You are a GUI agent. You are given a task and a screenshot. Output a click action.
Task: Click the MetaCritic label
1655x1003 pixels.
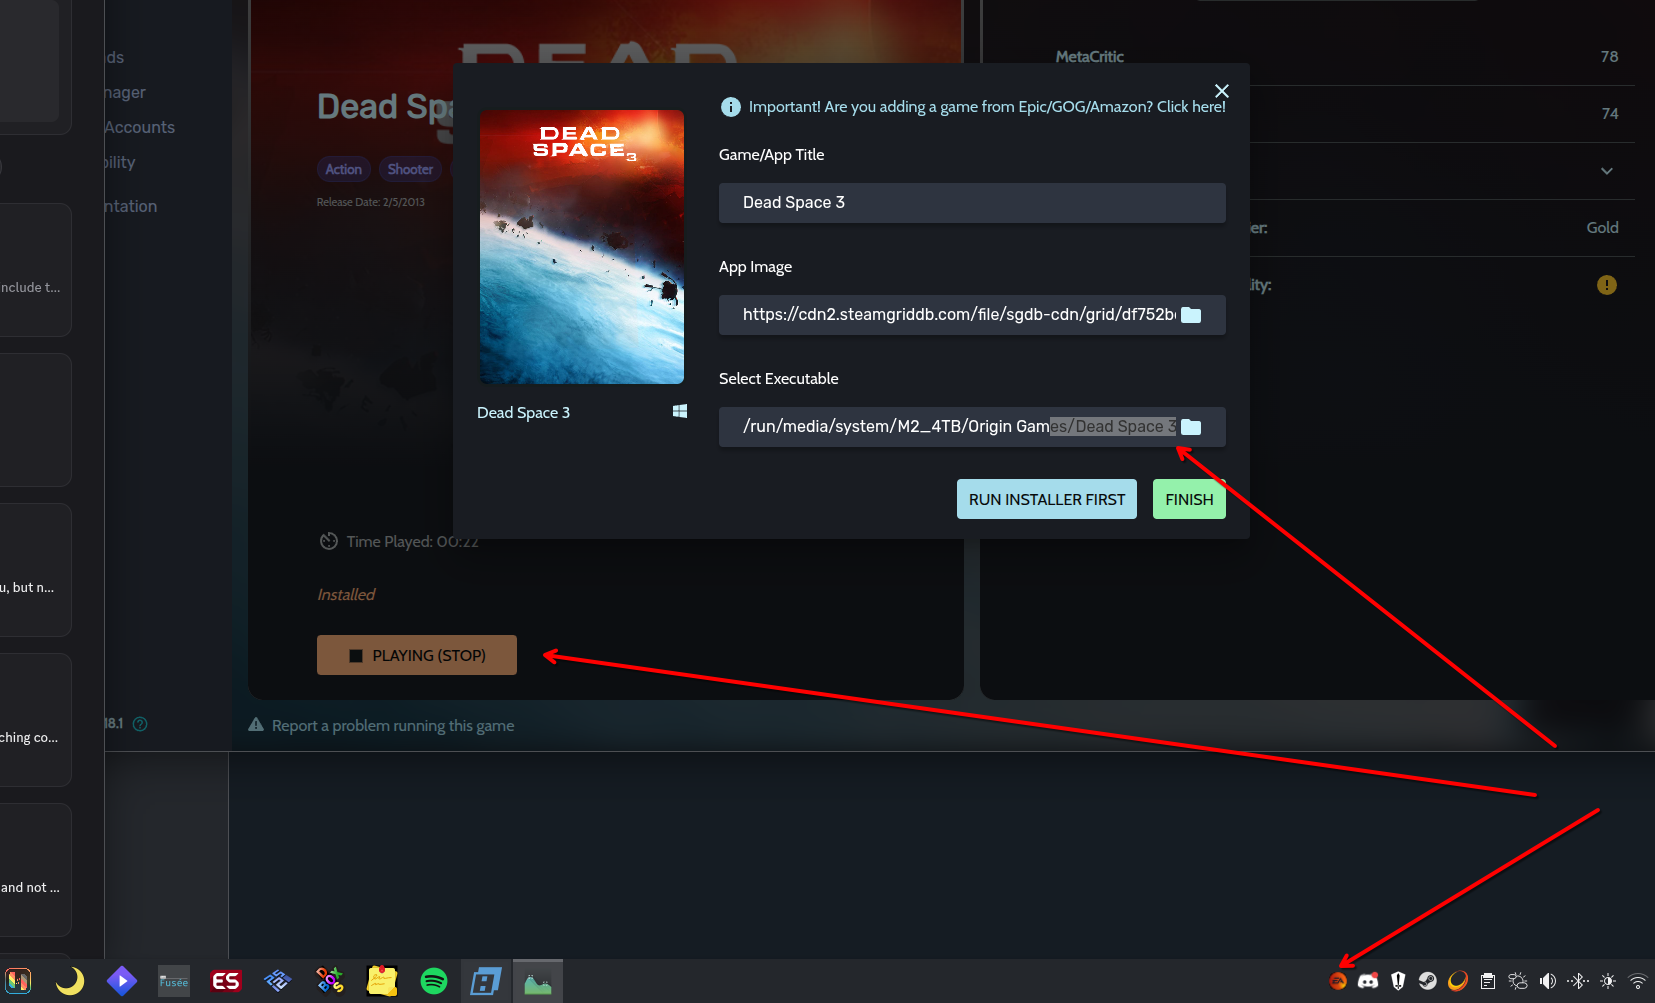[x=1090, y=57]
